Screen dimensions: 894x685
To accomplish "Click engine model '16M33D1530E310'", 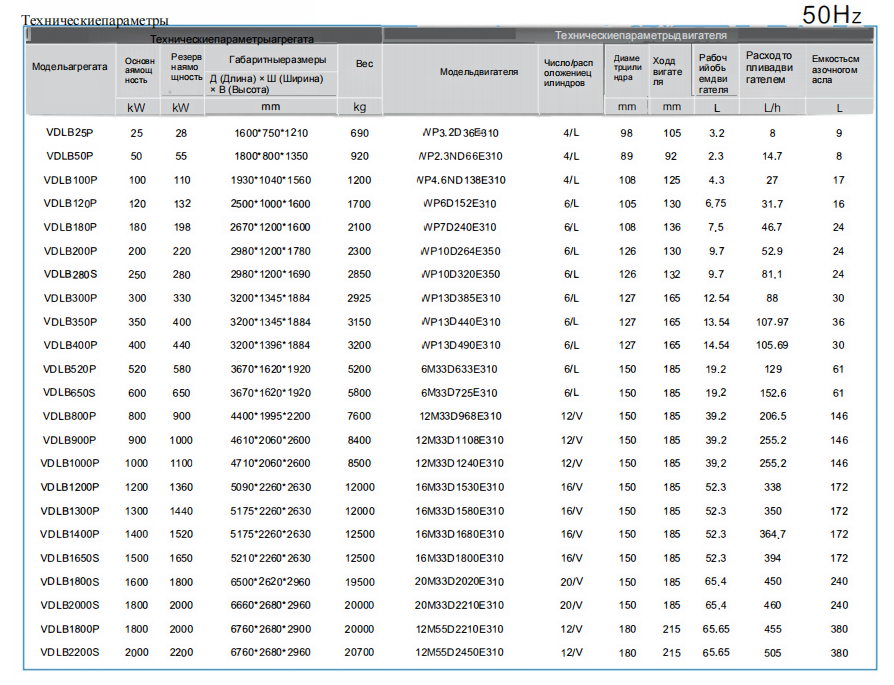I will click(x=460, y=487).
